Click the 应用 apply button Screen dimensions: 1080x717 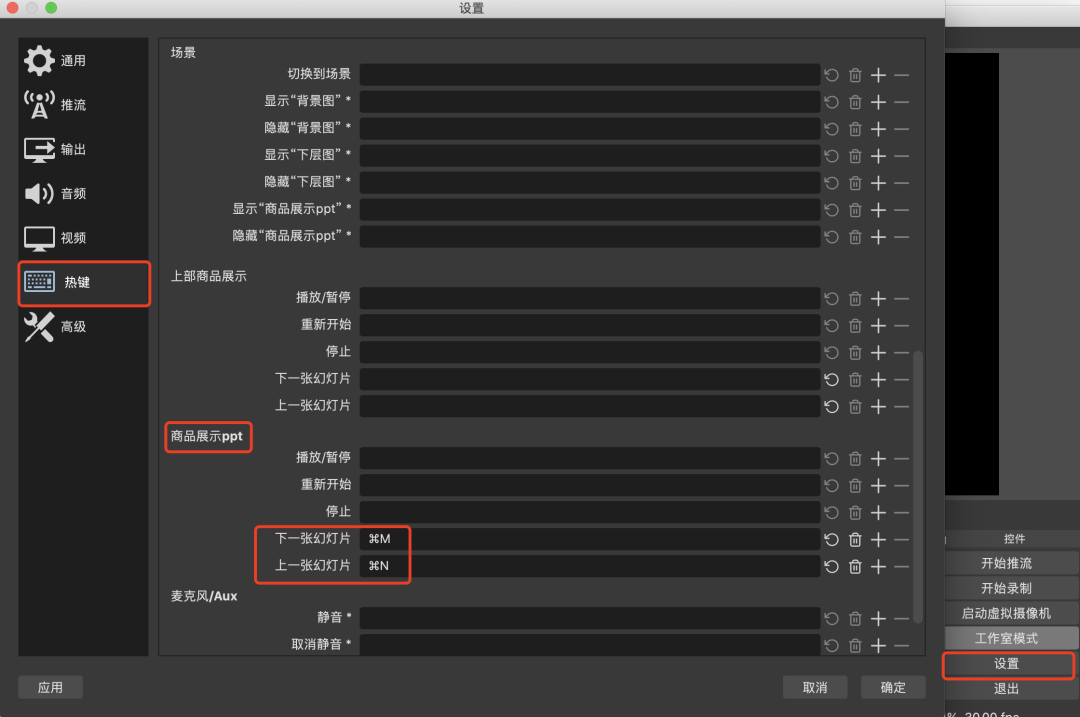click(x=50, y=687)
